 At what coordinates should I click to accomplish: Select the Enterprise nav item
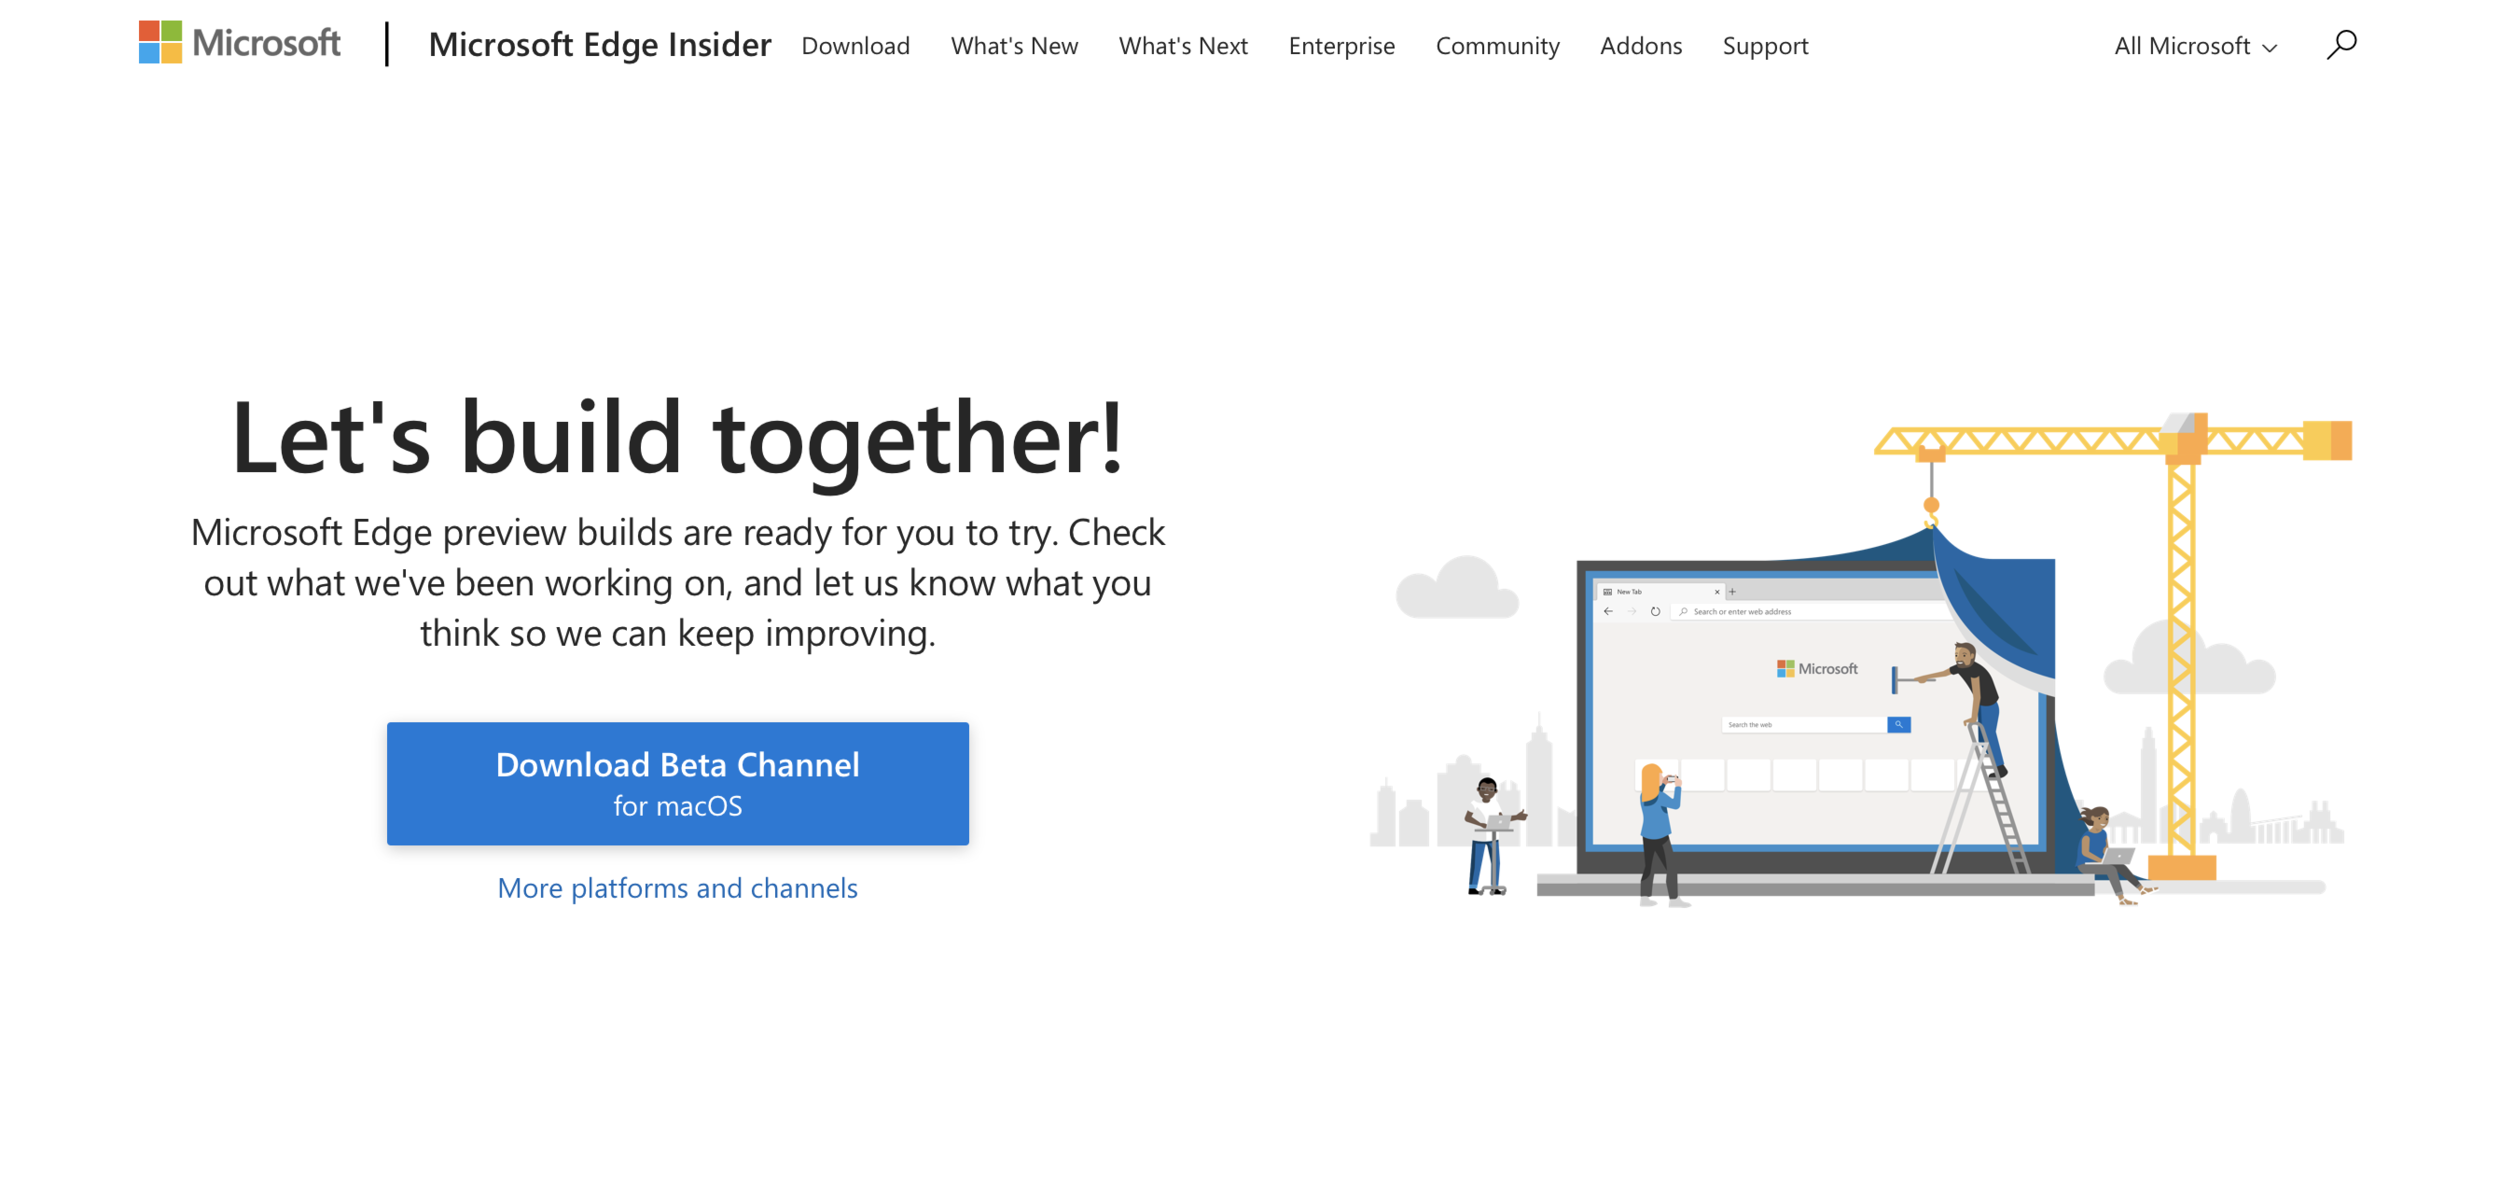1341,46
